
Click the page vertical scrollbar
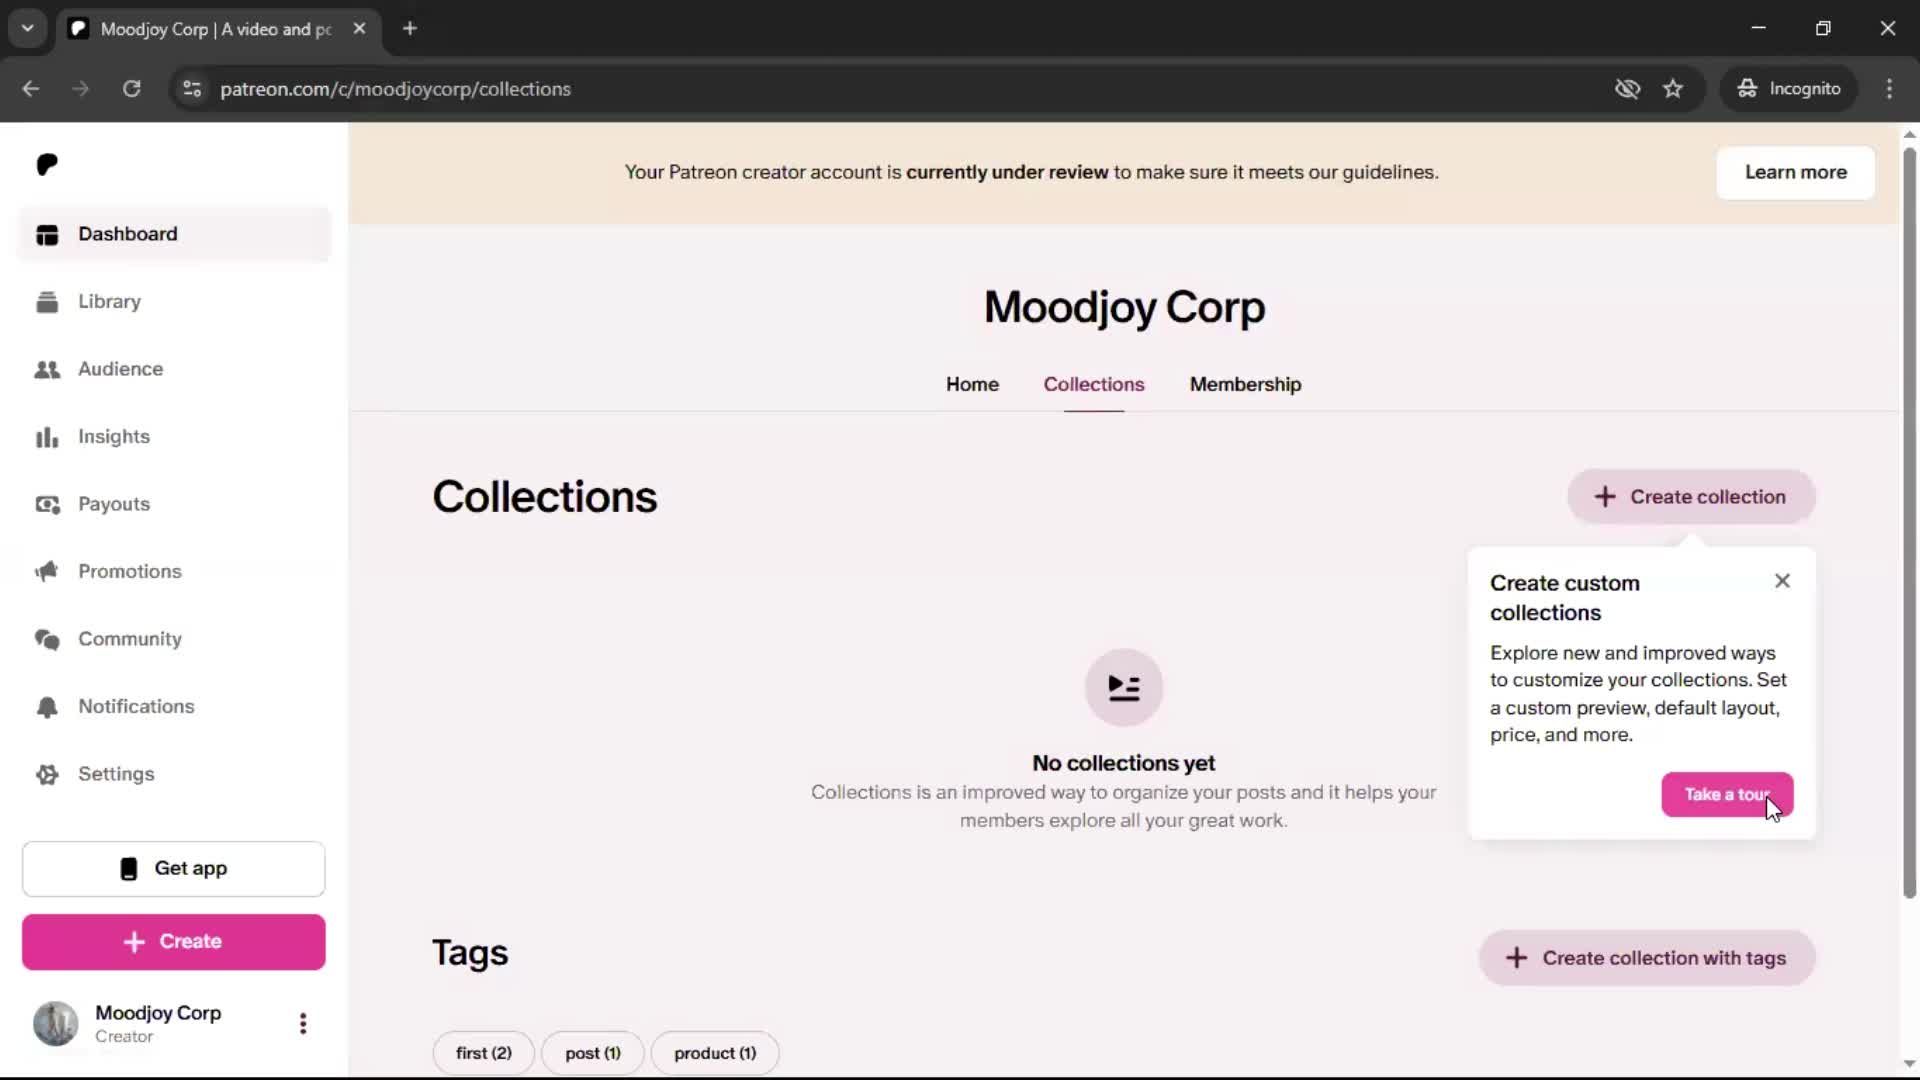tap(1909, 522)
